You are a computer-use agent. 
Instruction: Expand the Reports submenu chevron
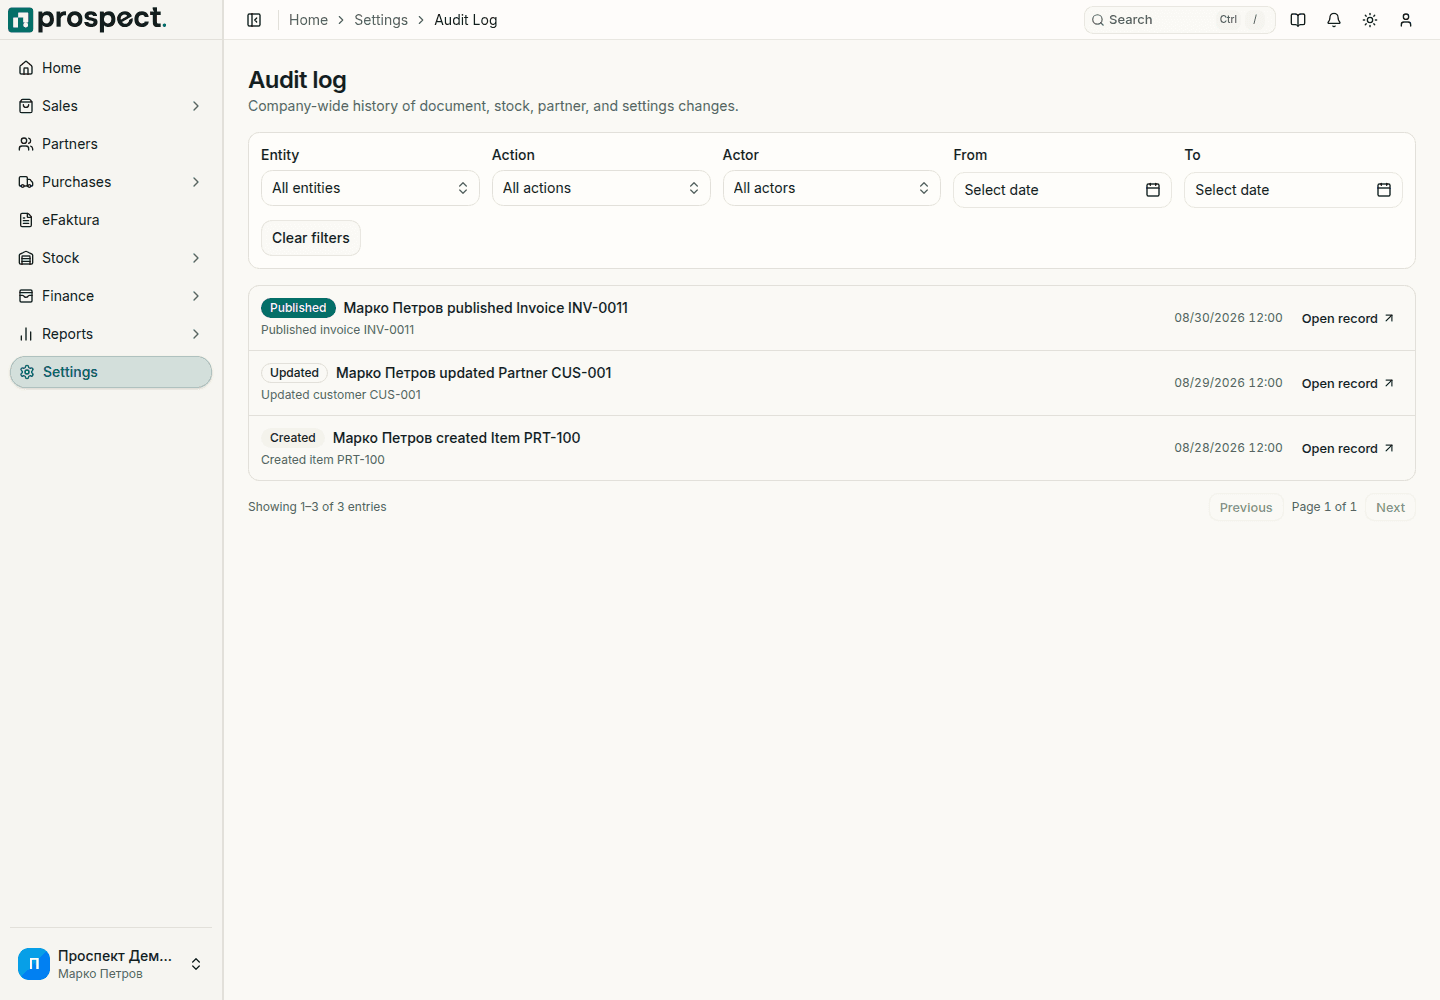click(196, 334)
